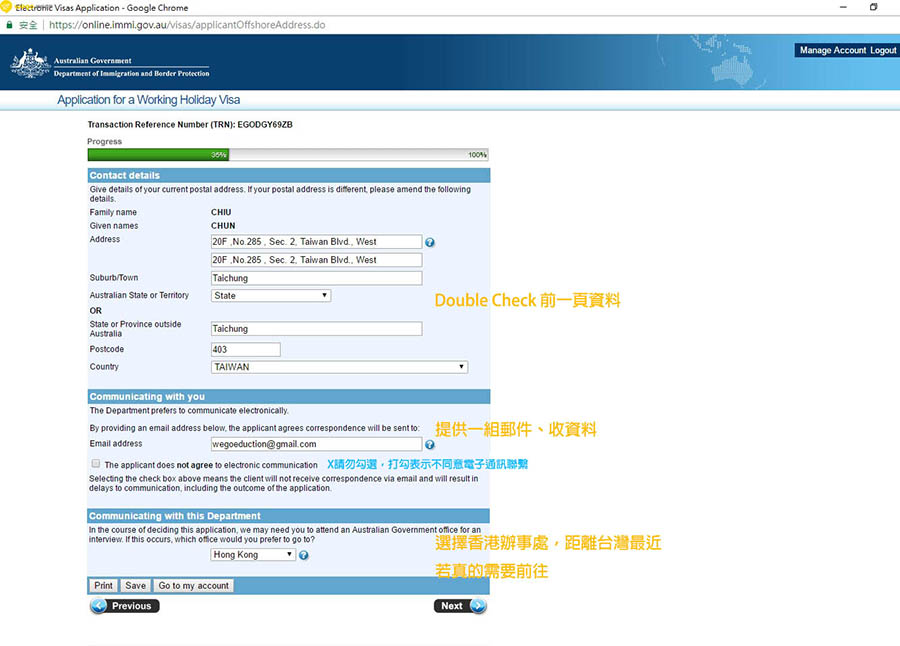Click the blue arrow icon on Next

click(x=477, y=606)
